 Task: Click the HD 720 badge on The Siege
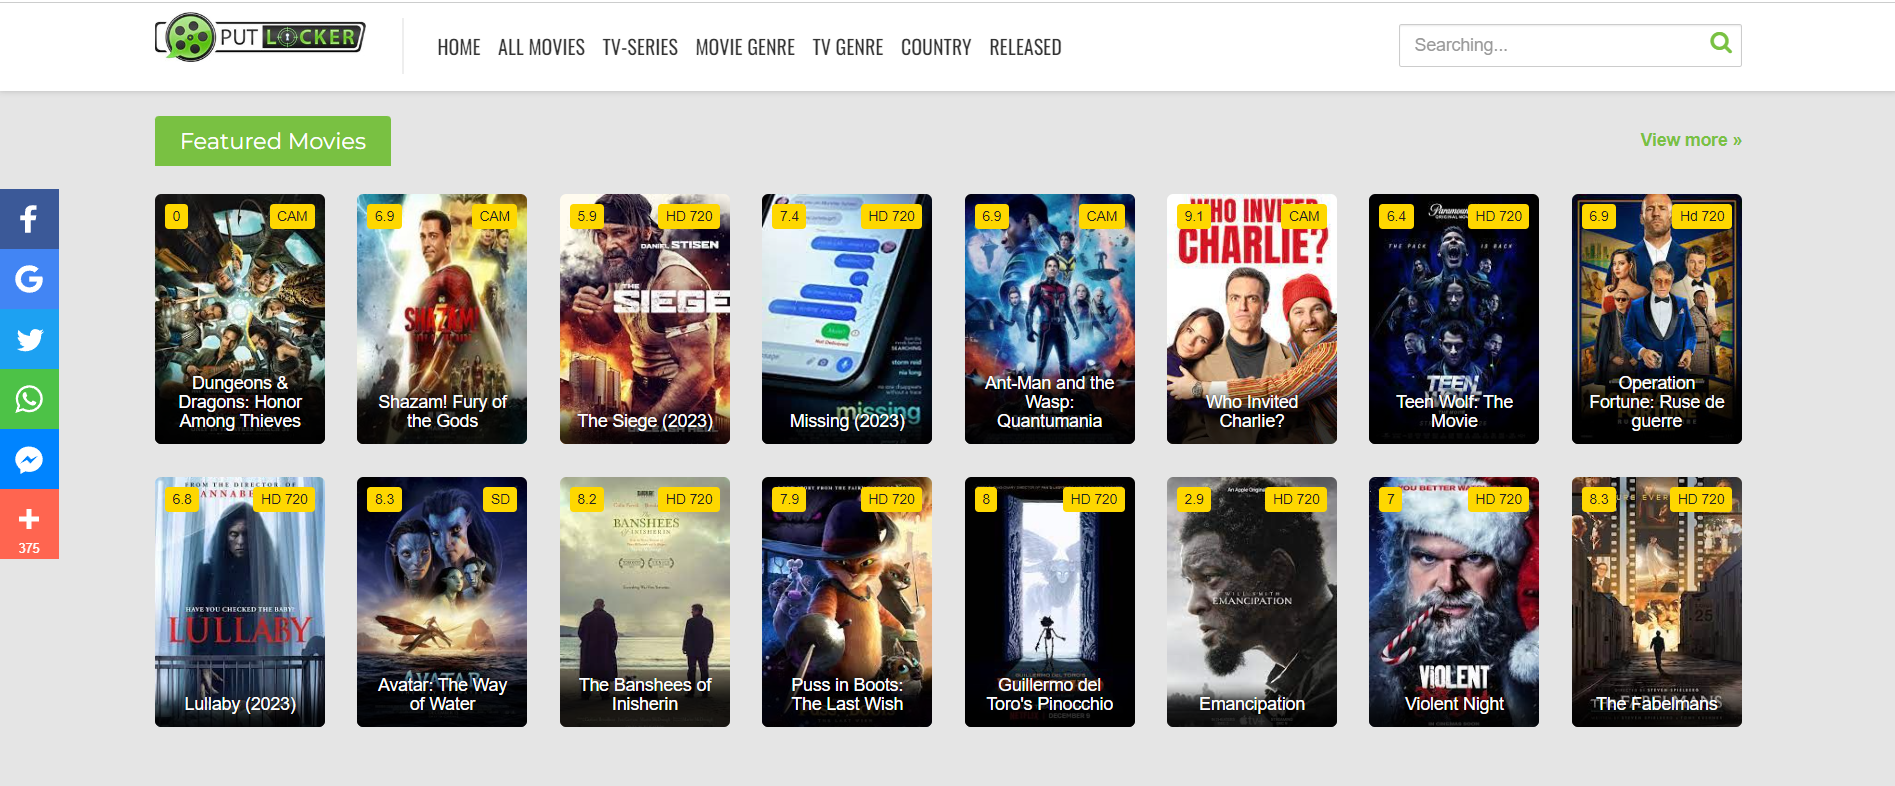click(x=689, y=216)
